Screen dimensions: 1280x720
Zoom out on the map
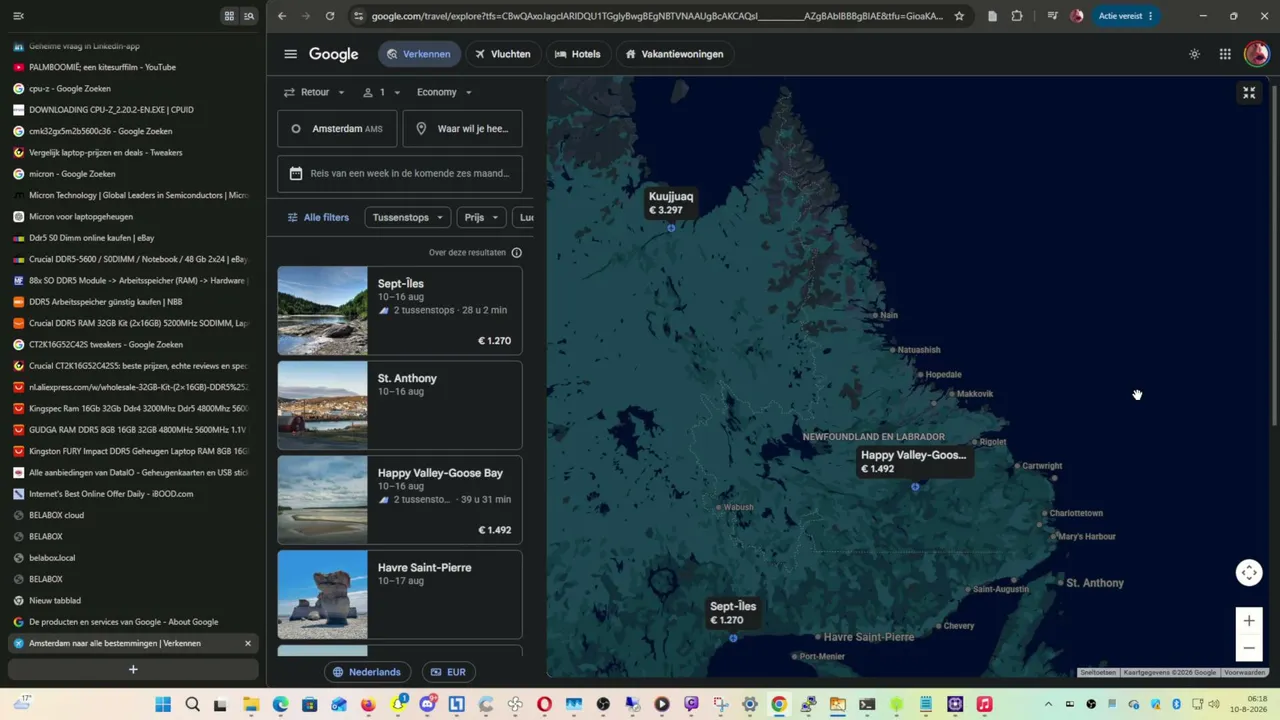(x=1249, y=648)
